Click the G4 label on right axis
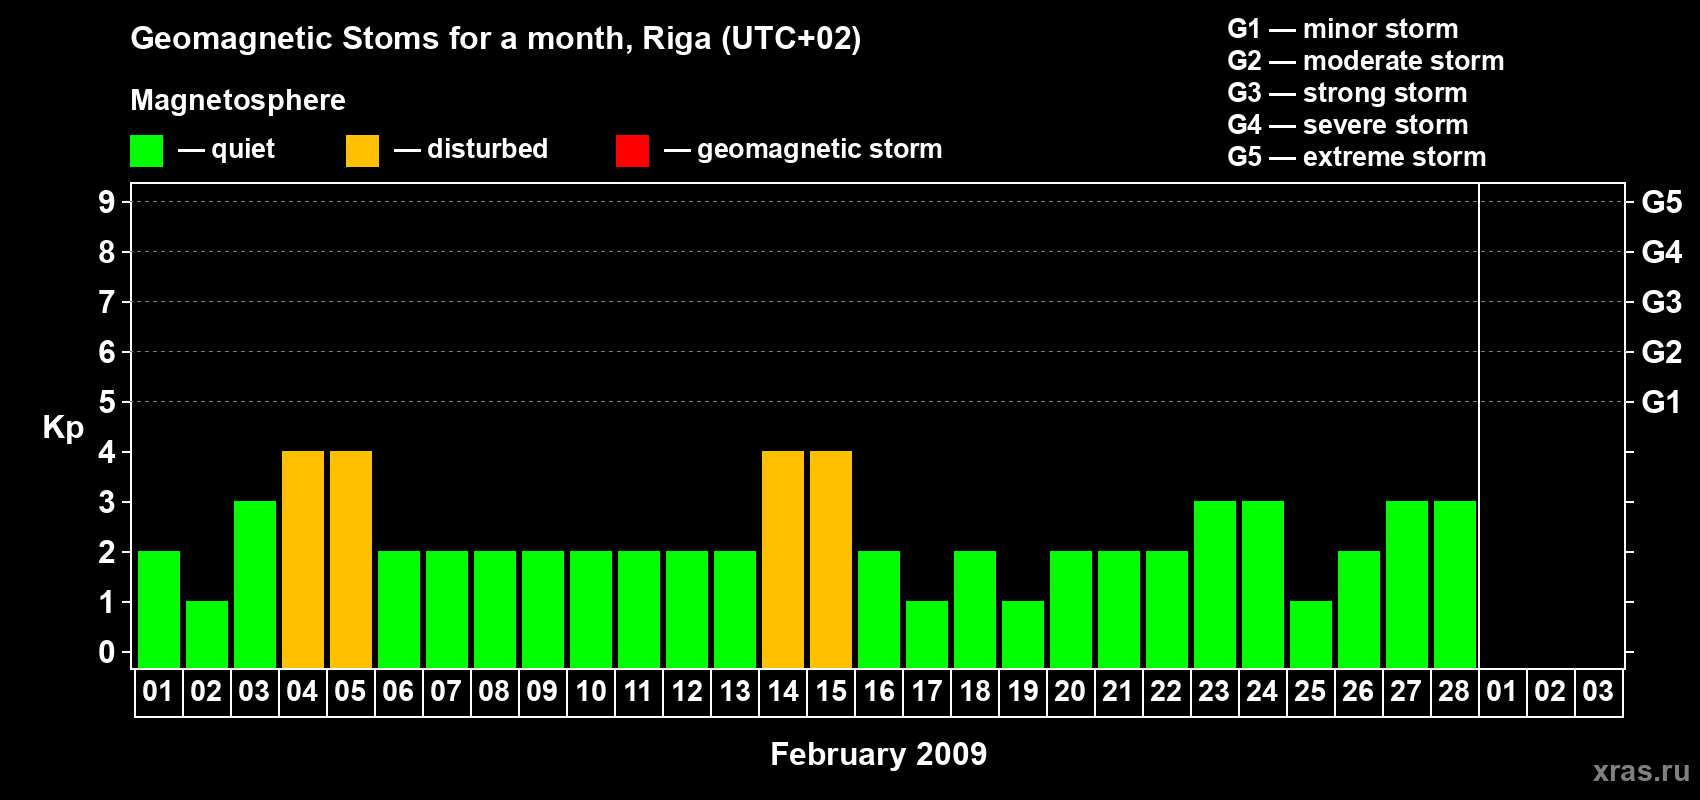Image resolution: width=1700 pixels, height=800 pixels. pyautogui.click(x=1662, y=252)
